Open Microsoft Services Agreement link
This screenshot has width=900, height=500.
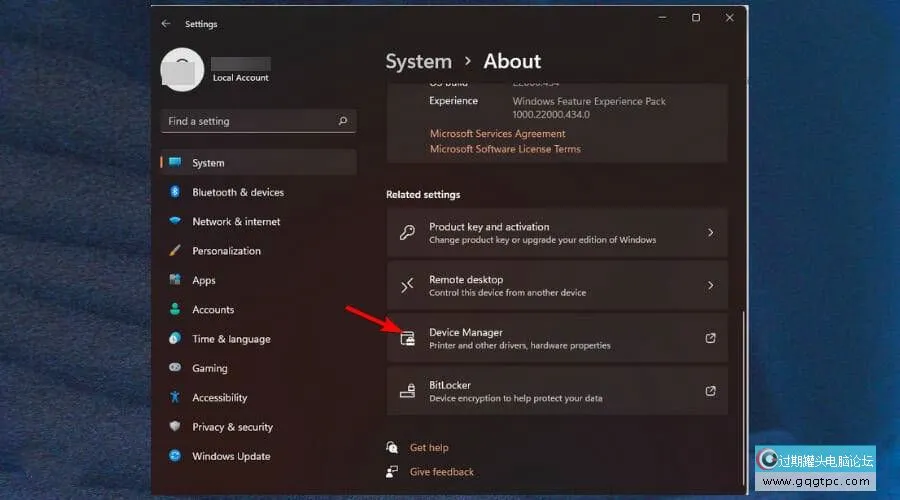[x=497, y=134]
